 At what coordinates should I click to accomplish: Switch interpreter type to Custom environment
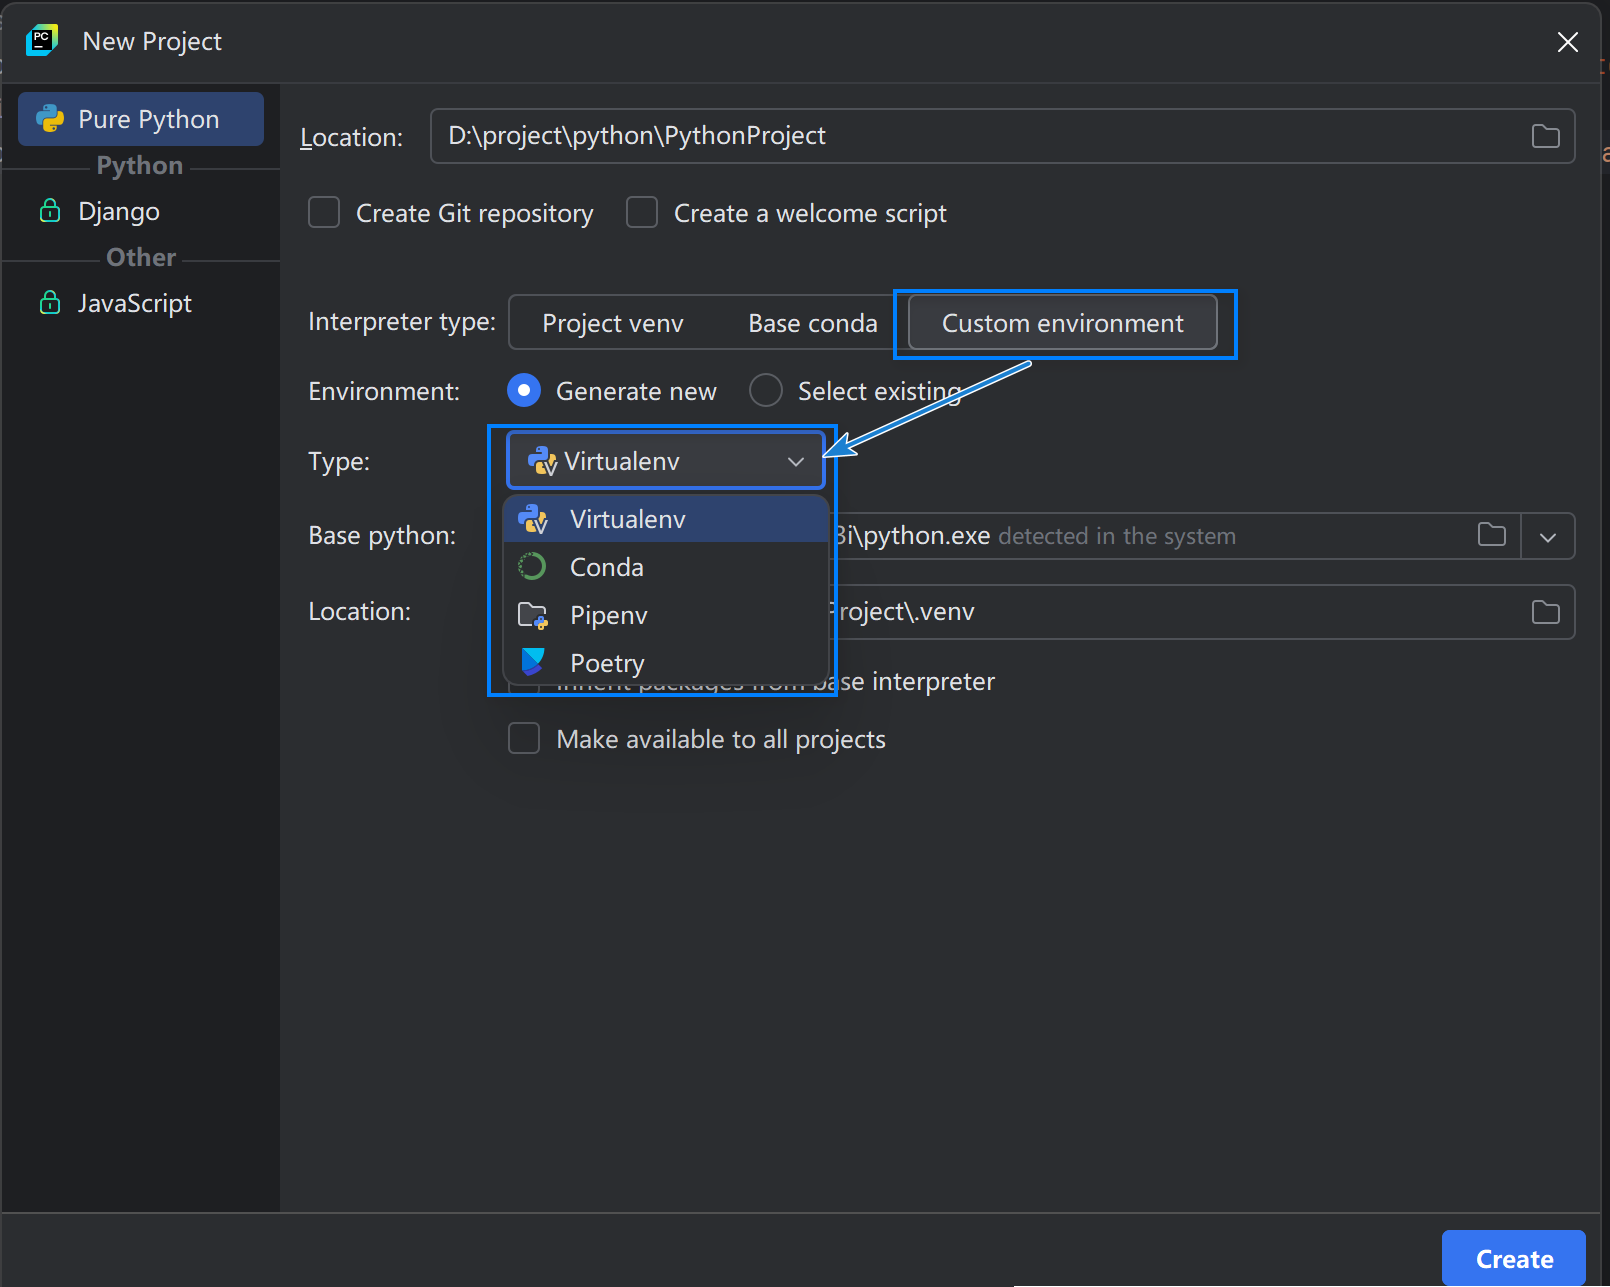click(1063, 323)
